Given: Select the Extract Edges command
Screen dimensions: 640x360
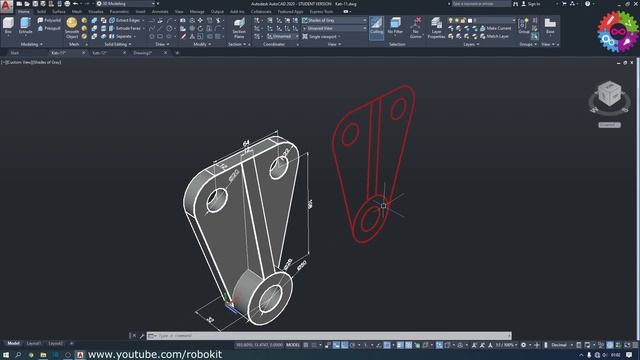Looking at the screenshot, I should pyautogui.click(x=125, y=20).
